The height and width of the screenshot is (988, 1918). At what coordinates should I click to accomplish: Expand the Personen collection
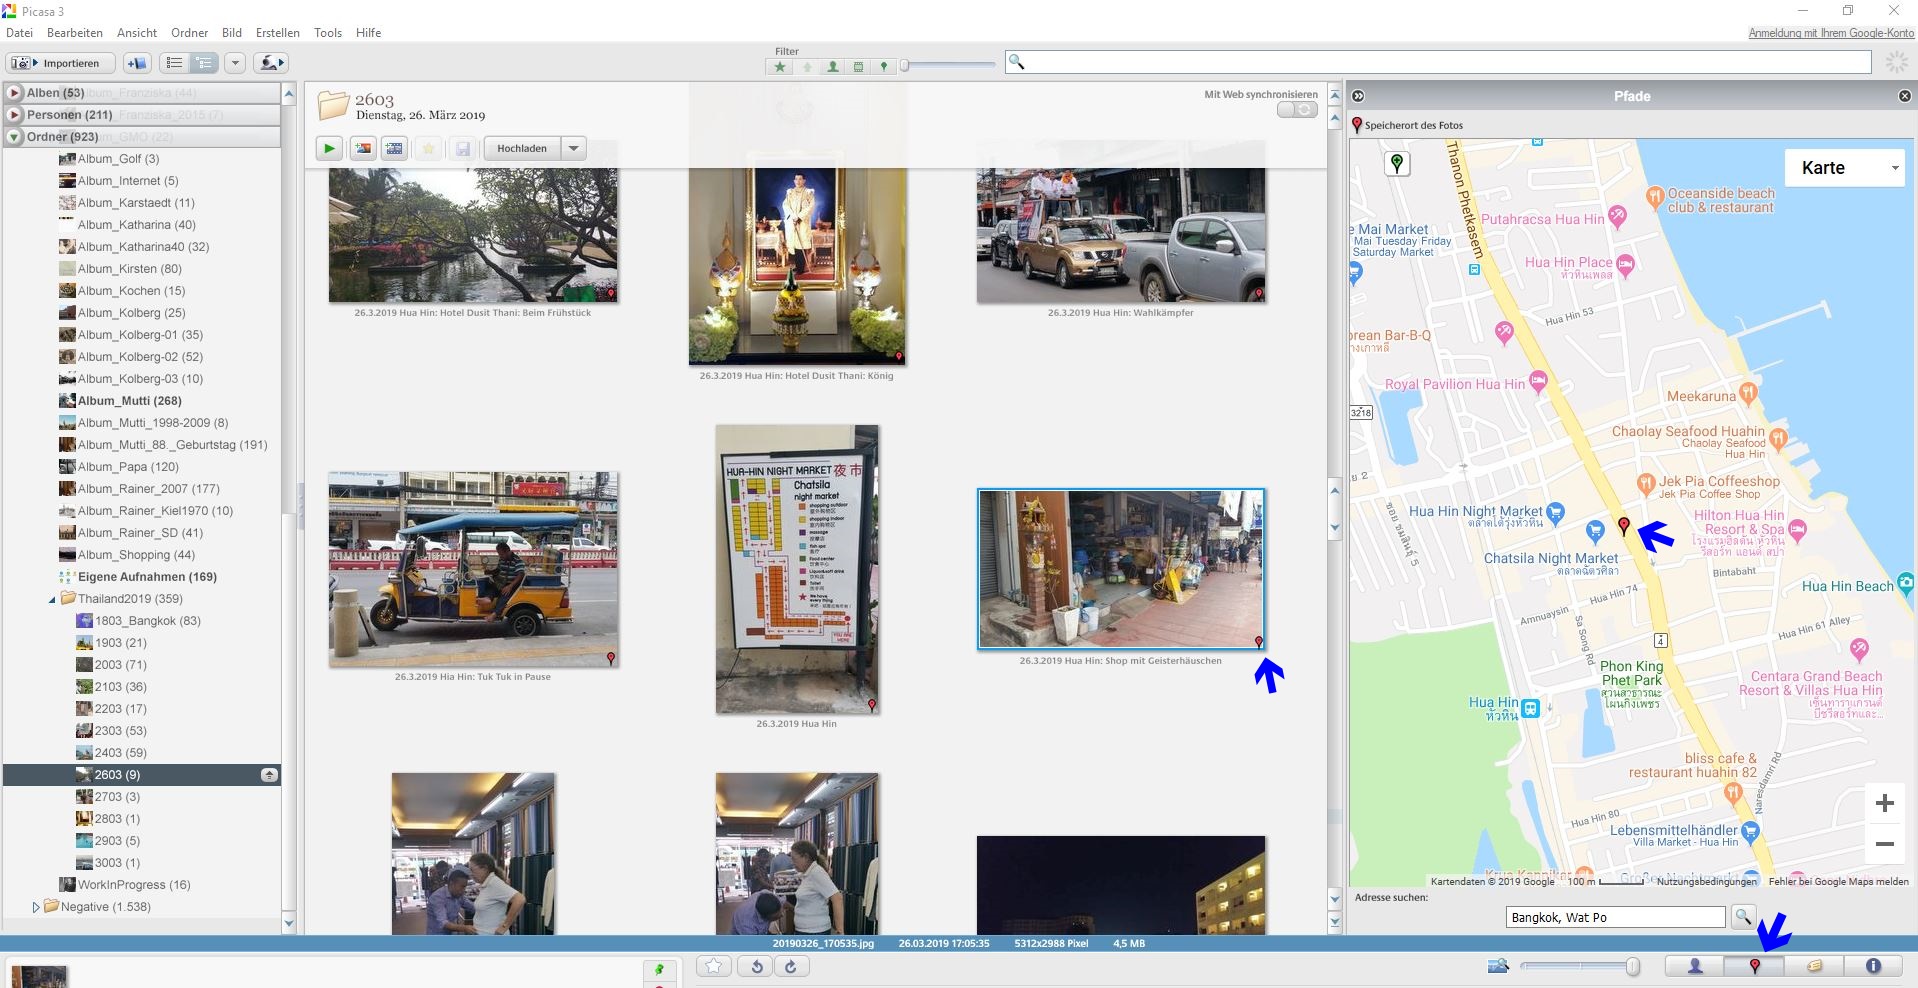[x=14, y=115]
